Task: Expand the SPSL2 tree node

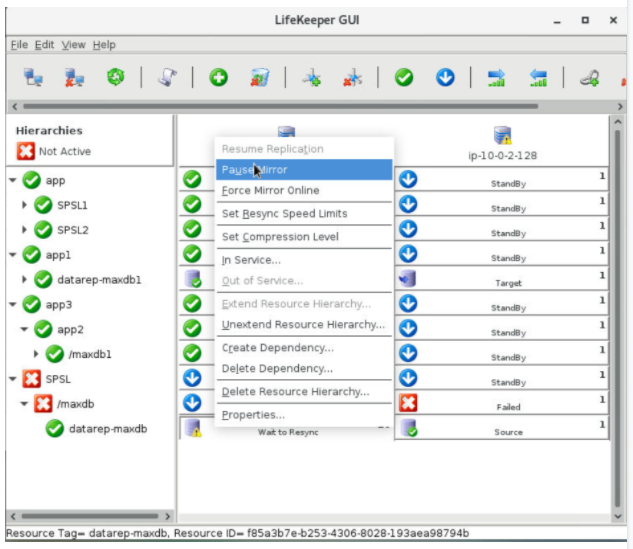Action: [24, 230]
